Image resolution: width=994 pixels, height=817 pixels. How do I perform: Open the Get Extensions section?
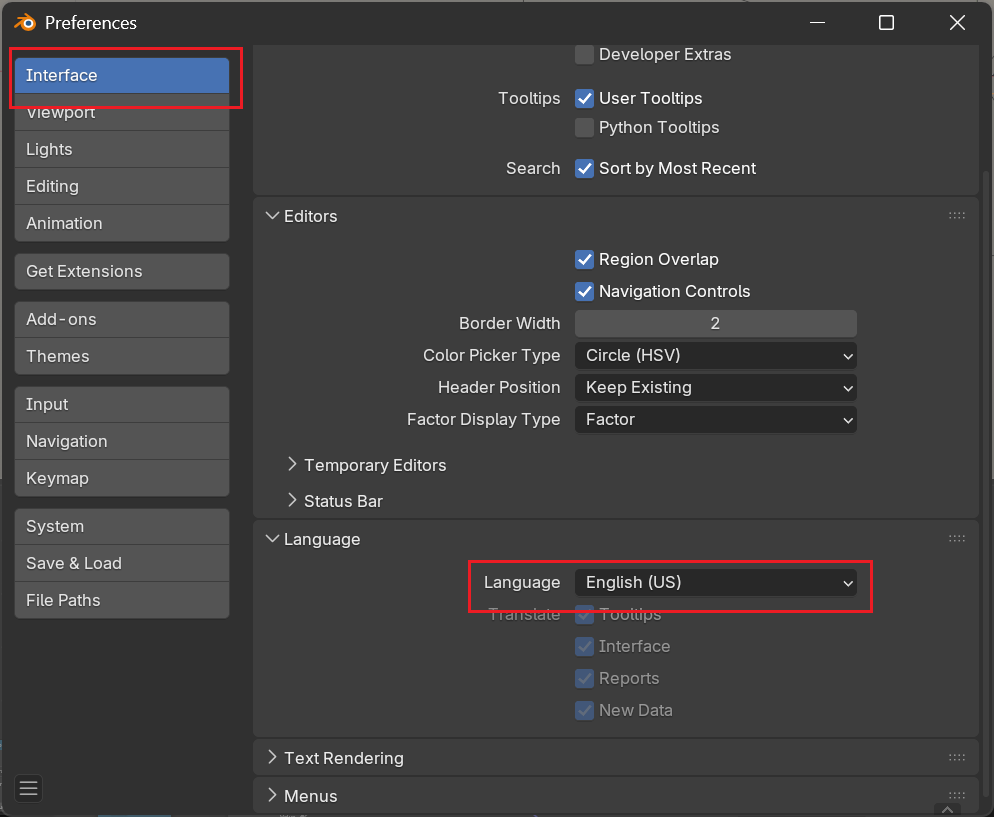click(x=122, y=271)
